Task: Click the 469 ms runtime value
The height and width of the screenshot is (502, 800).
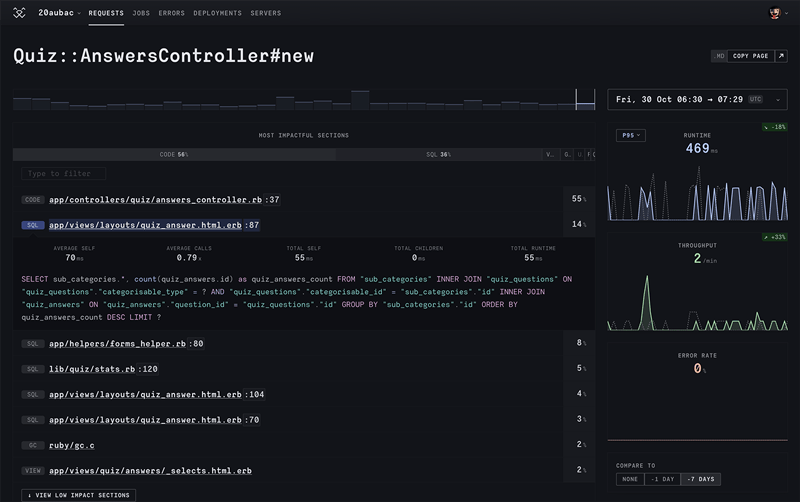Action: point(702,148)
